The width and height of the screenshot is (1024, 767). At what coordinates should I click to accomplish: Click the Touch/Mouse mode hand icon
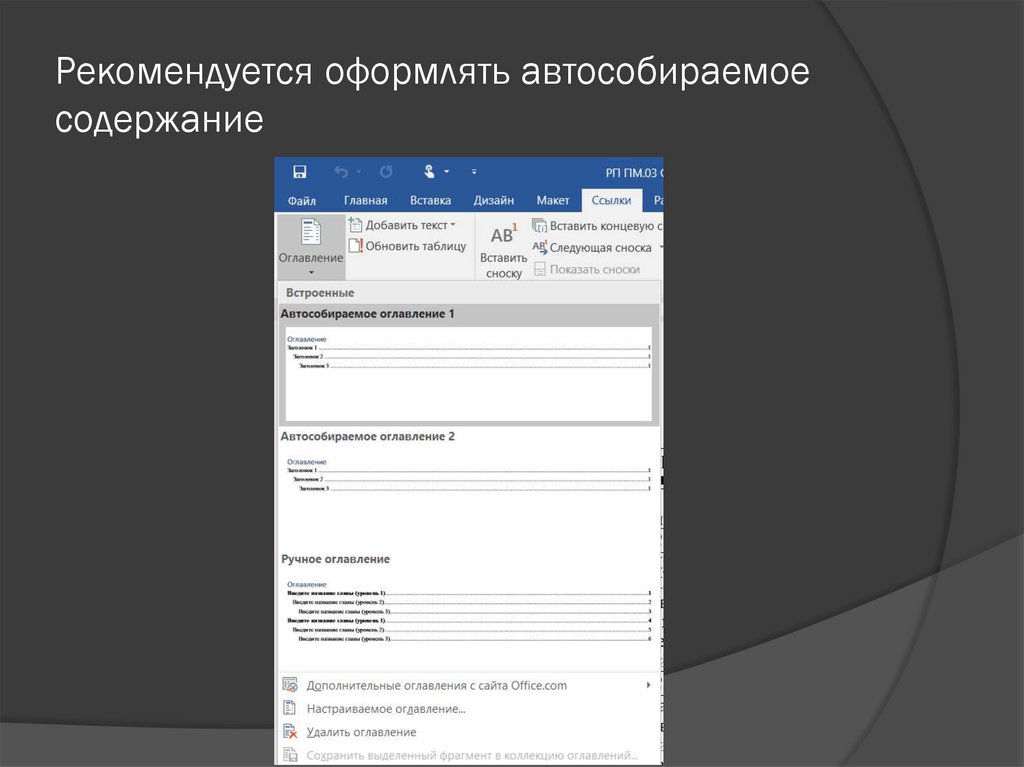coord(430,172)
